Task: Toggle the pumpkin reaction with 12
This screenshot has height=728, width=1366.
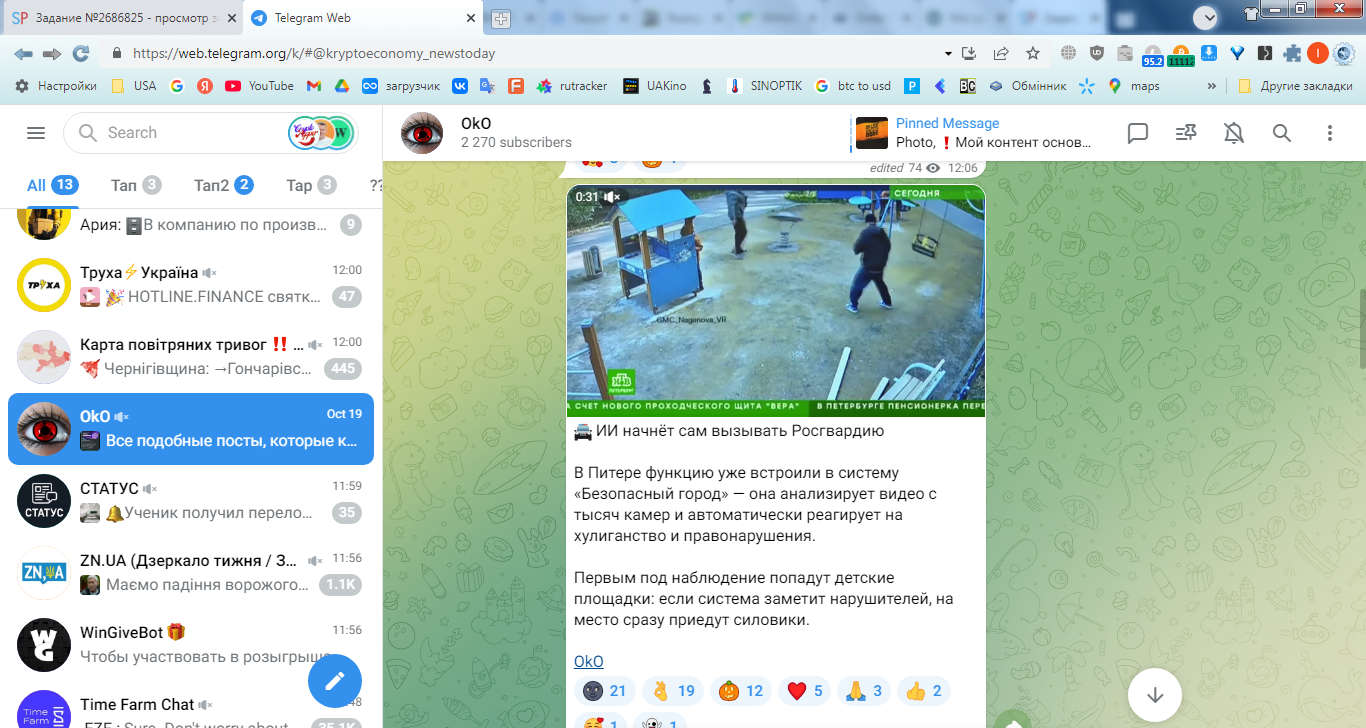Action: 741,690
